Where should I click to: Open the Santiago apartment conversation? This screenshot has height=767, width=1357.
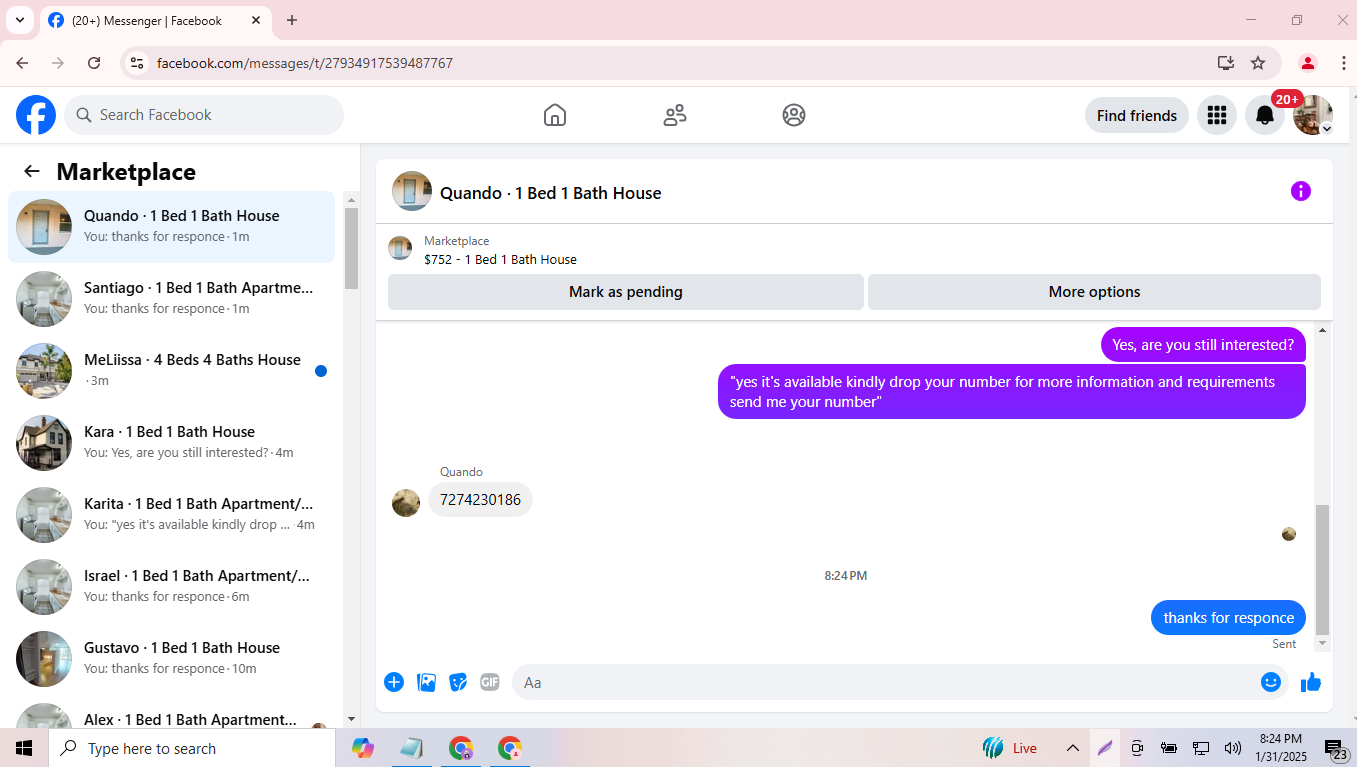pos(171,299)
